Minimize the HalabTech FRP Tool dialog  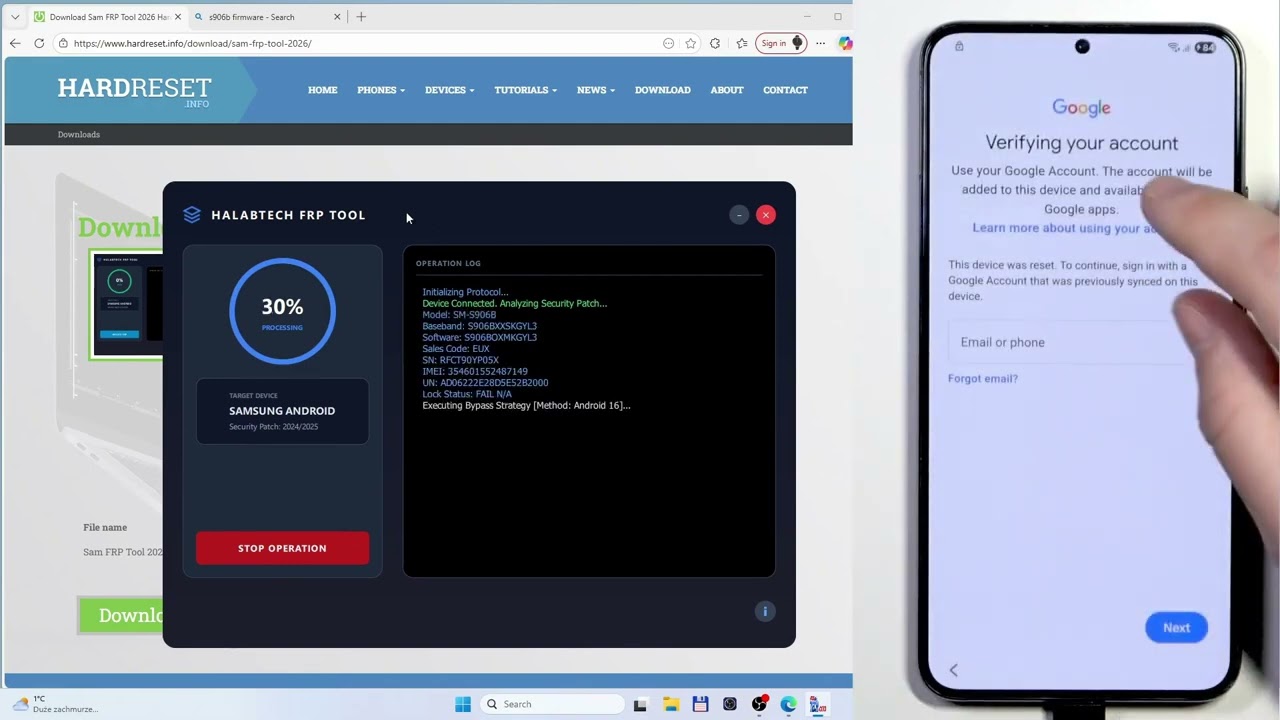739,215
